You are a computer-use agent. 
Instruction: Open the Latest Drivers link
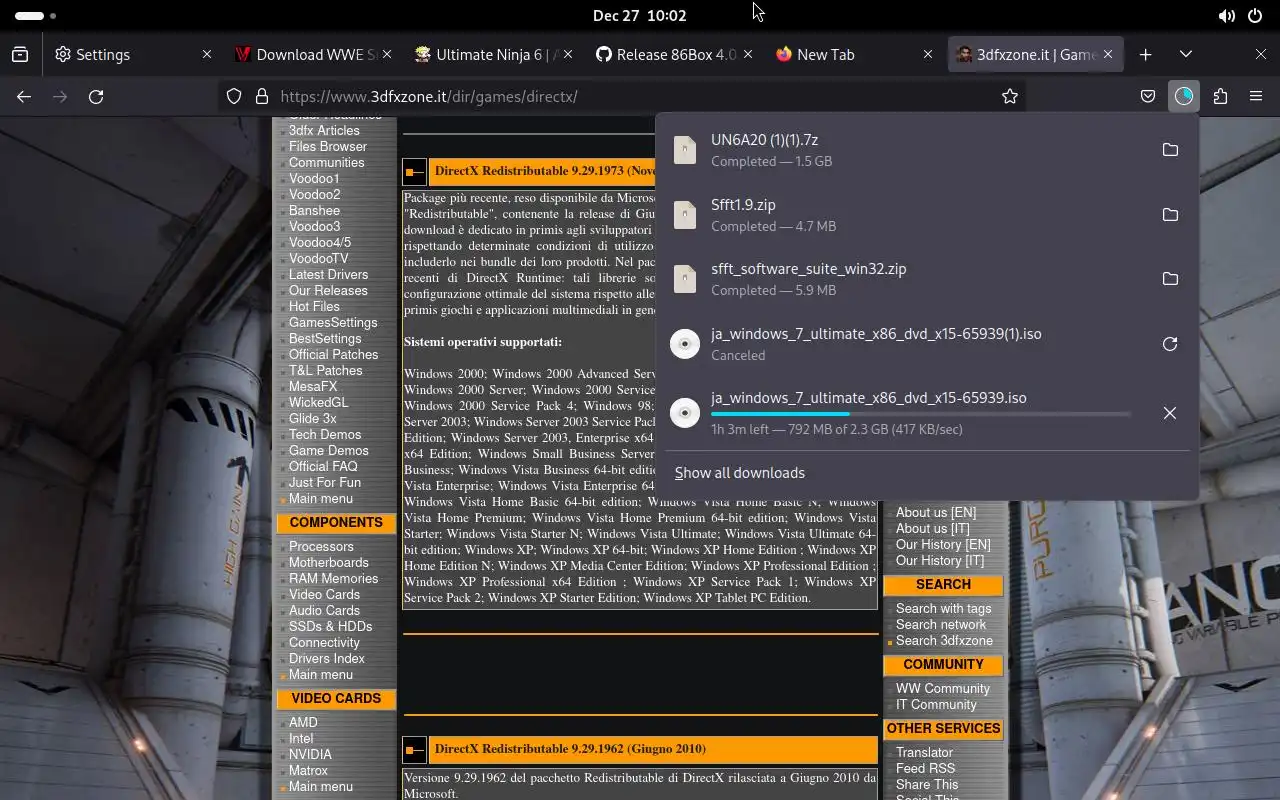328,275
